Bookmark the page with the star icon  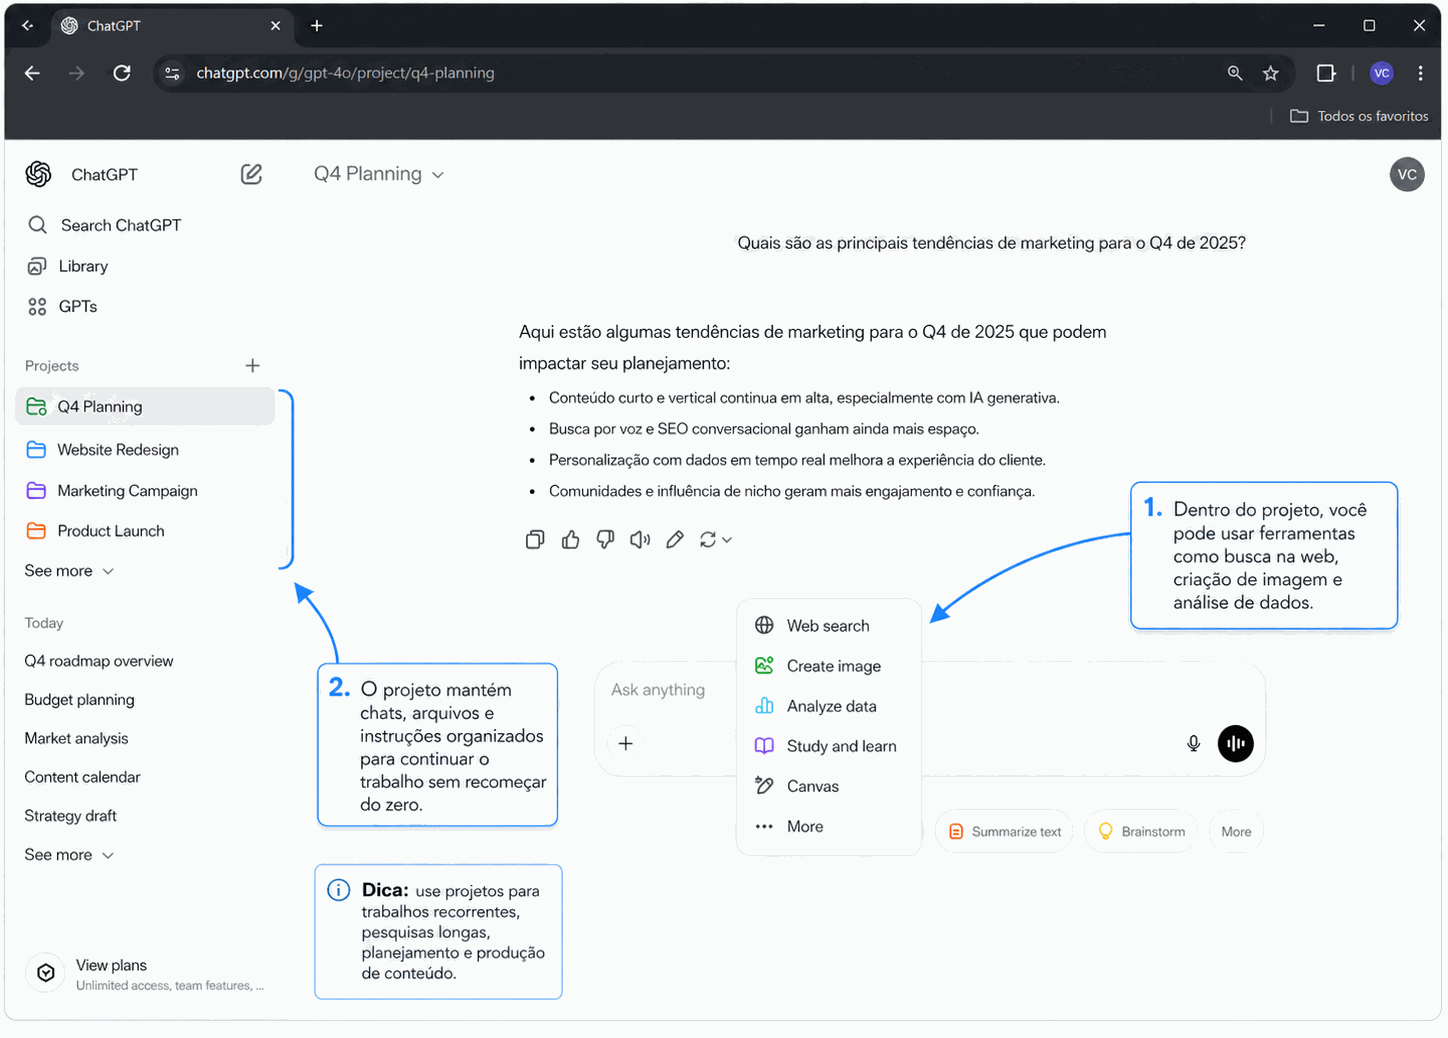point(1270,73)
